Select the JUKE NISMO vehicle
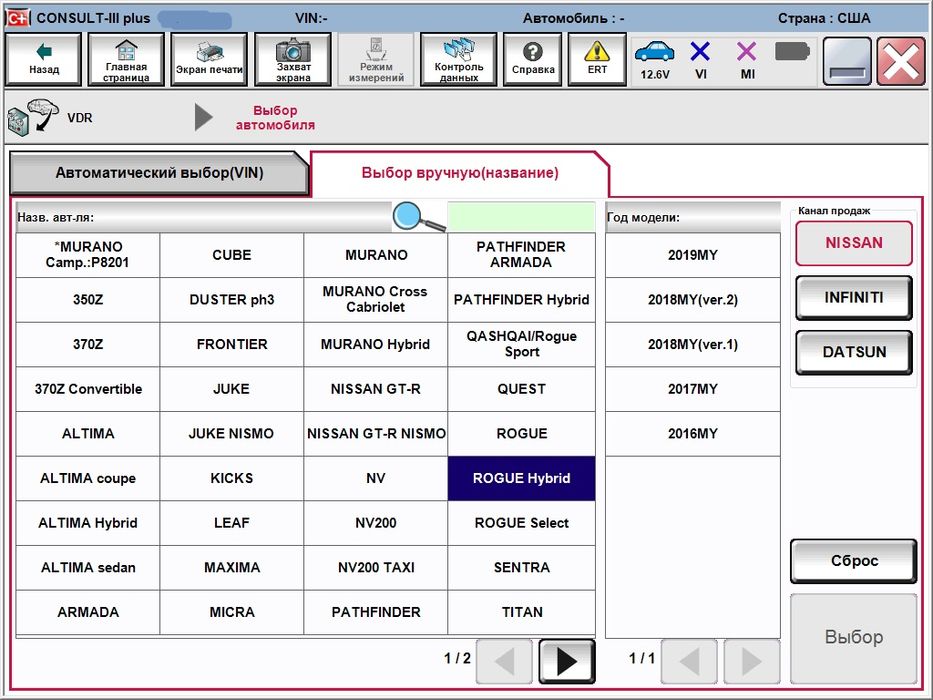The image size is (933, 700). click(231, 433)
